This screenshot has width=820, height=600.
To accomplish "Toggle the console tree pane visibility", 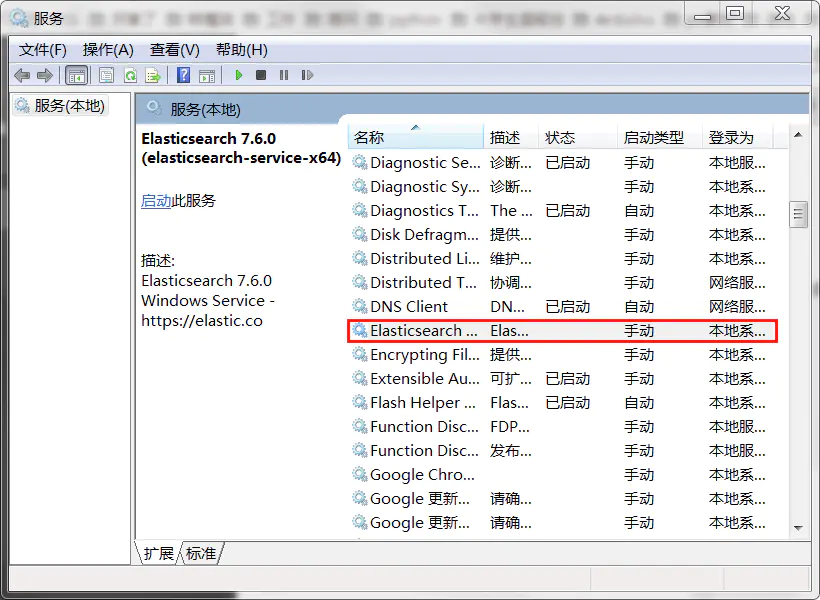I will 77,74.
